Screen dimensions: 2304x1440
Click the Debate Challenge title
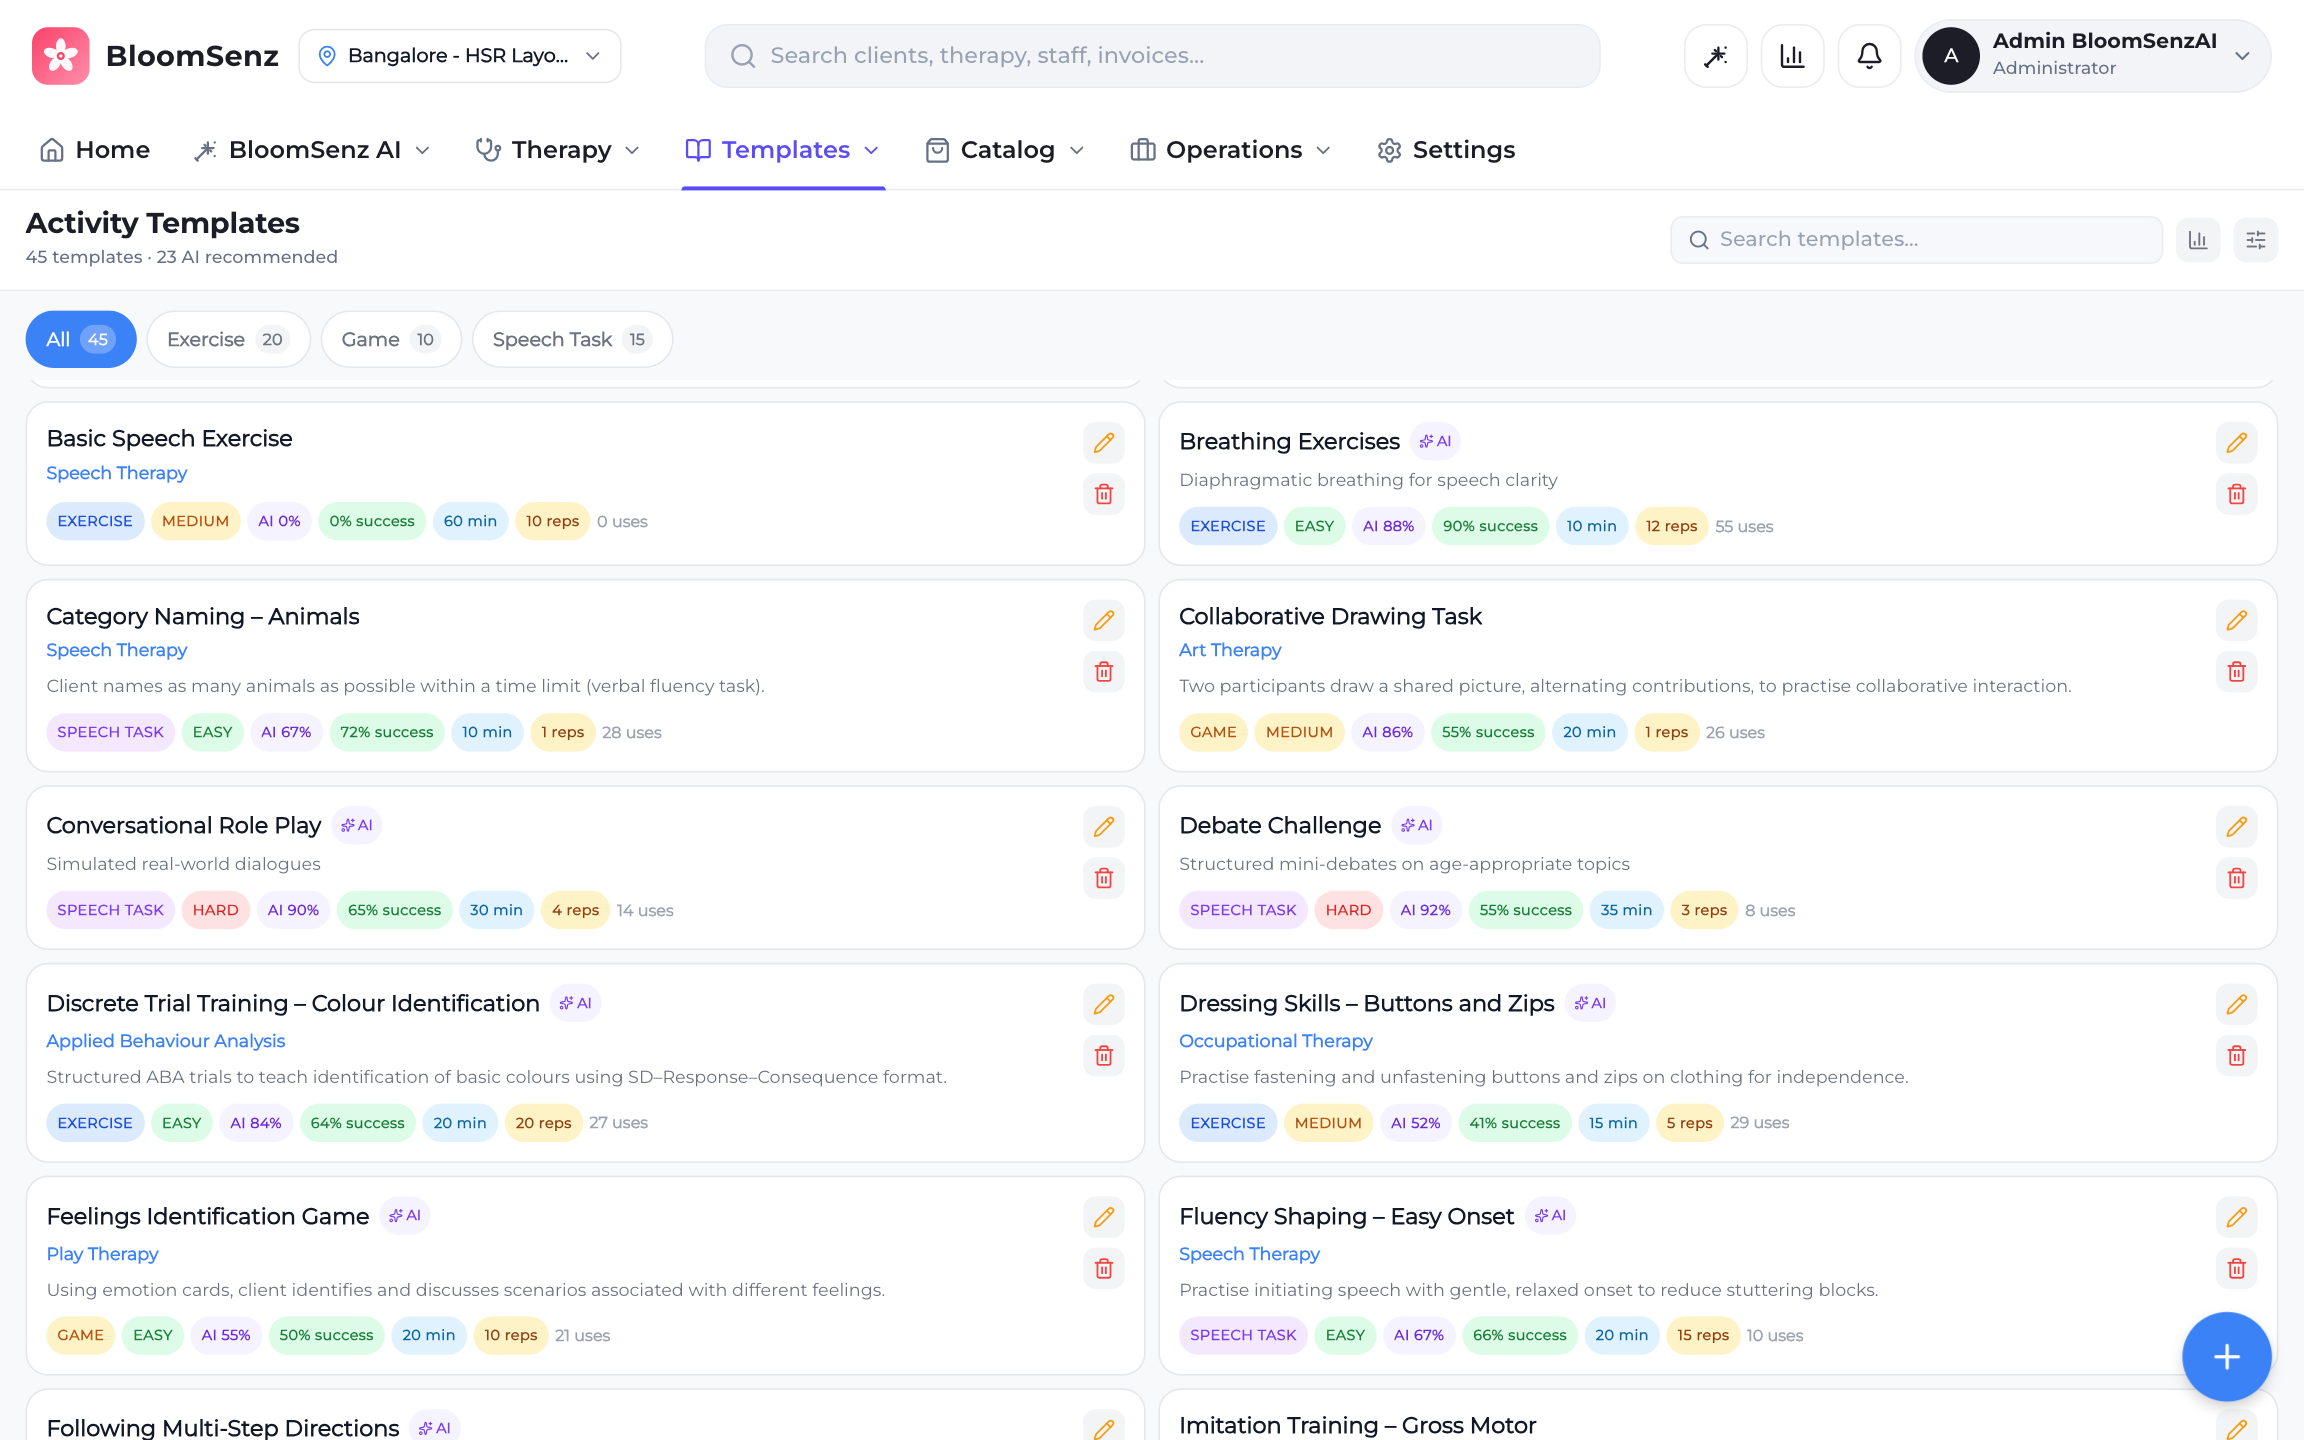1280,825
